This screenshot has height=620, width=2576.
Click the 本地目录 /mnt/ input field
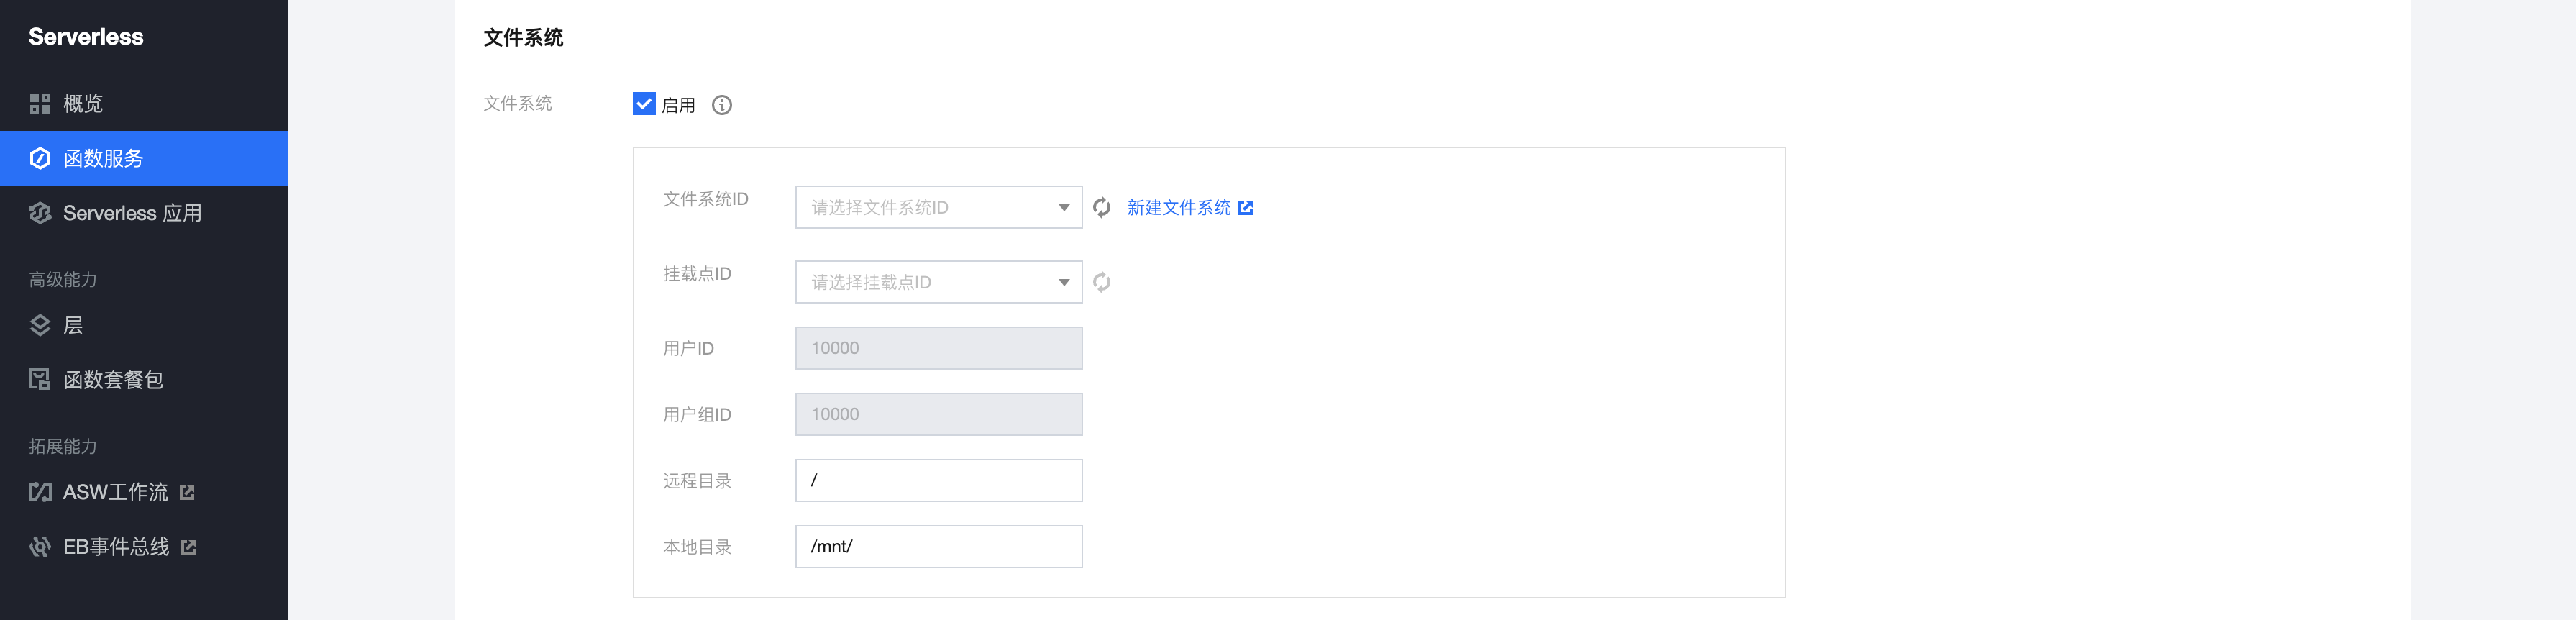(x=939, y=546)
